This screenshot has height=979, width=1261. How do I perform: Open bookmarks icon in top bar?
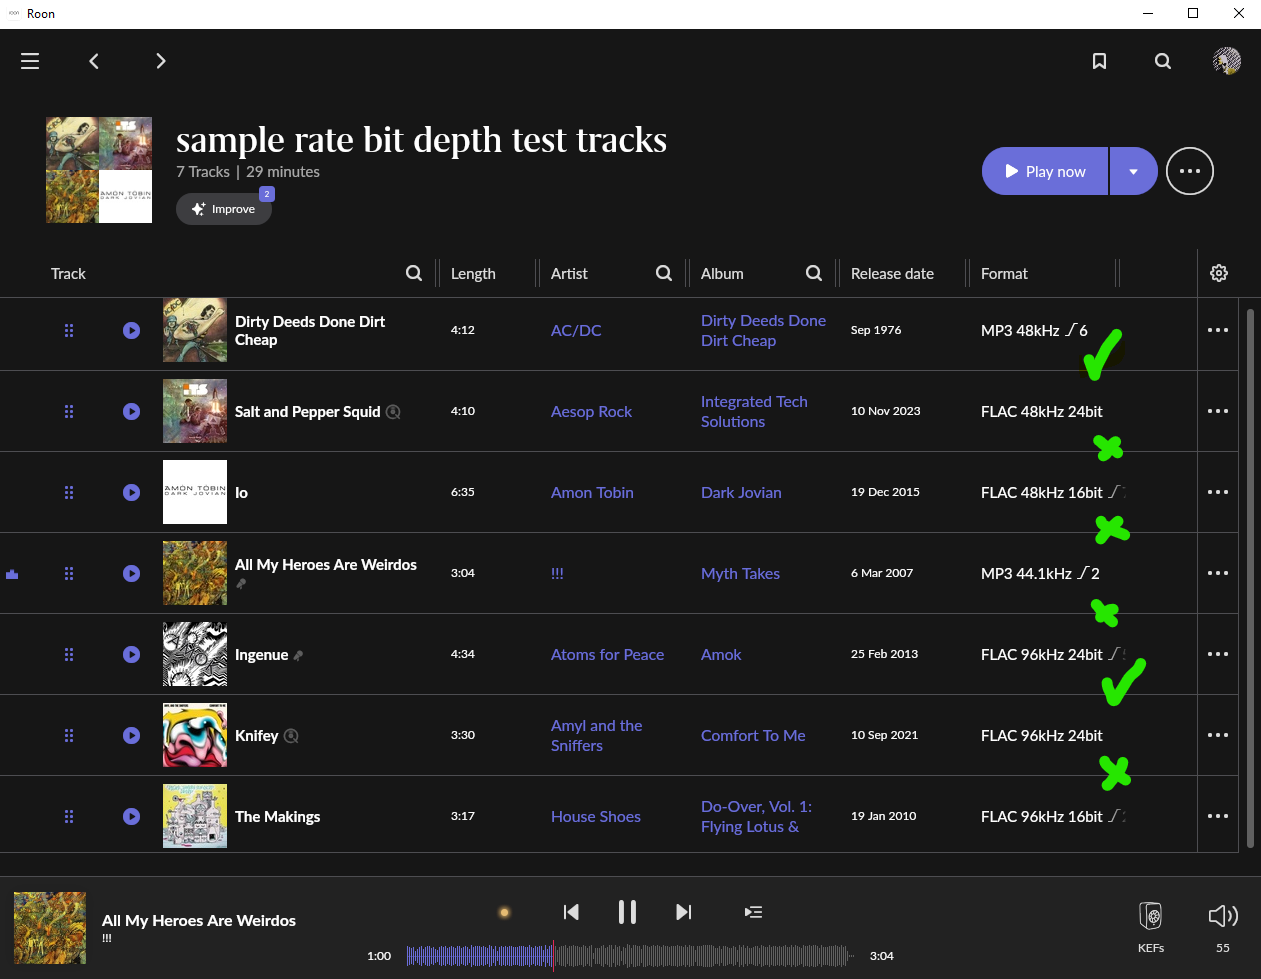point(1099,61)
